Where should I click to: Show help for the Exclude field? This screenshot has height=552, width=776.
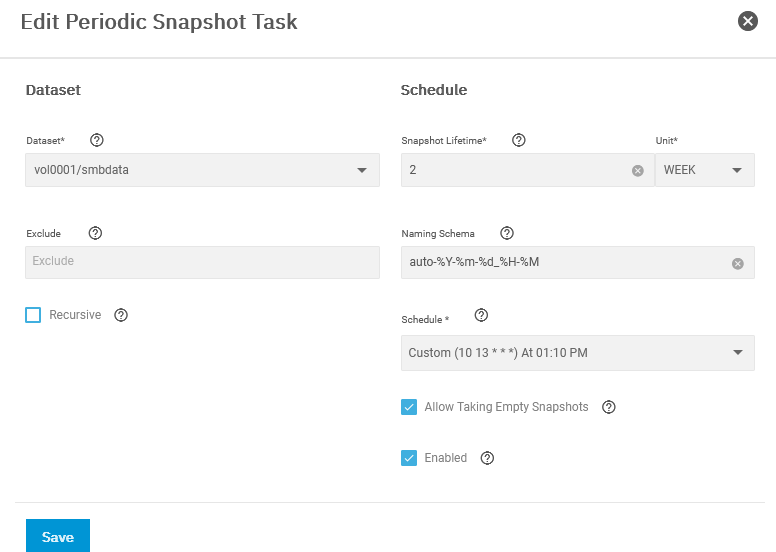[96, 233]
